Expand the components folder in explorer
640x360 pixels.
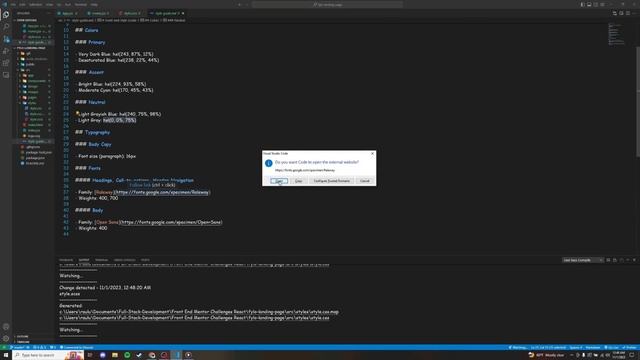click(37, 81)
